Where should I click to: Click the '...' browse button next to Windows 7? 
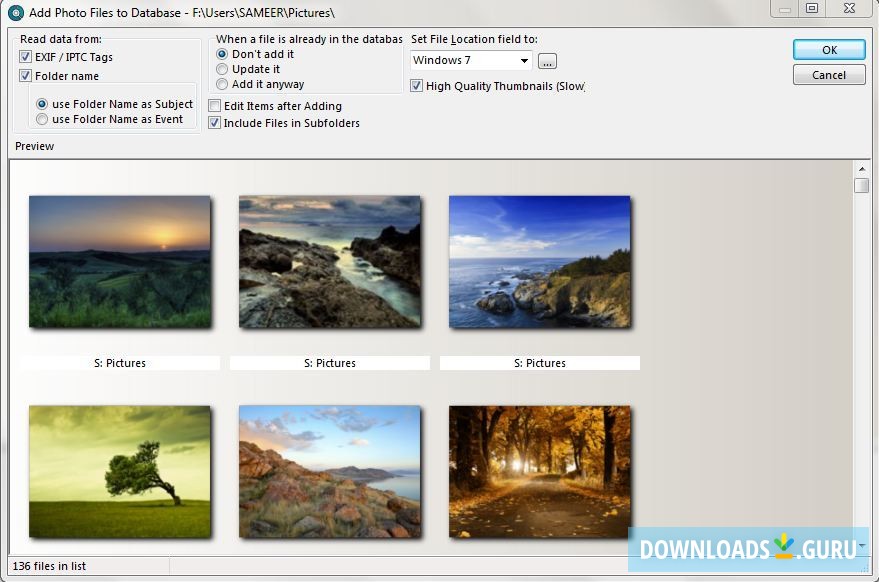click(547, 60)
